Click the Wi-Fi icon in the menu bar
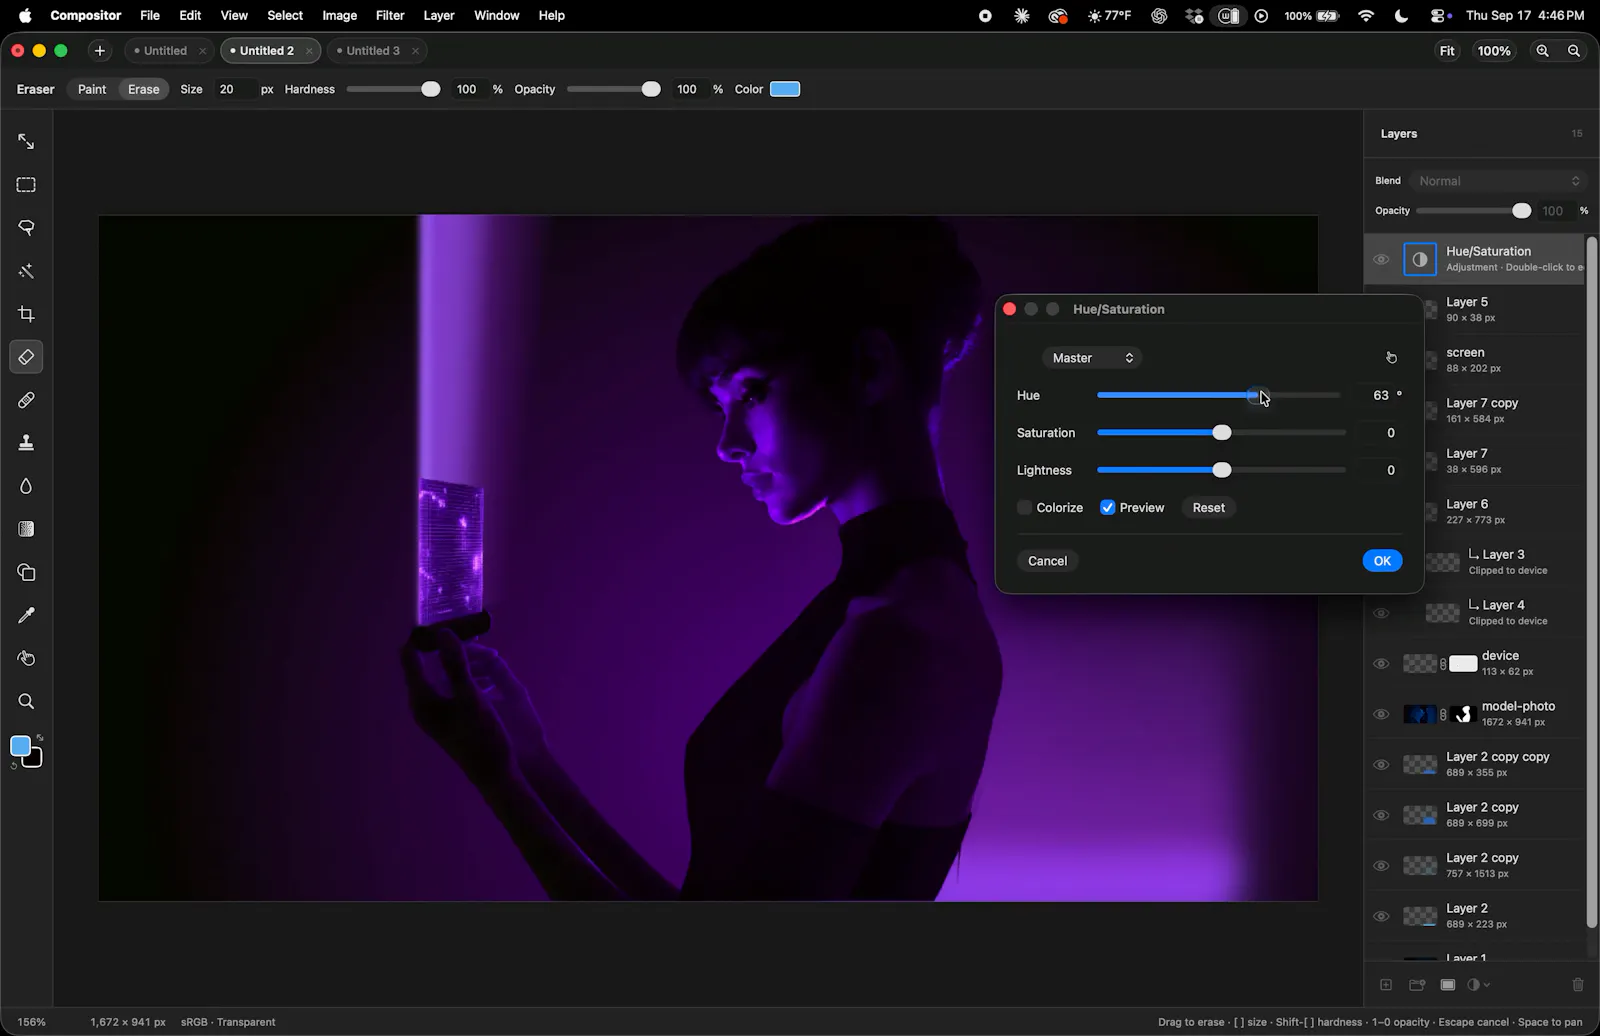Image resolution: width=1600 pixels, height=1036 pixels. (1366, 16)
